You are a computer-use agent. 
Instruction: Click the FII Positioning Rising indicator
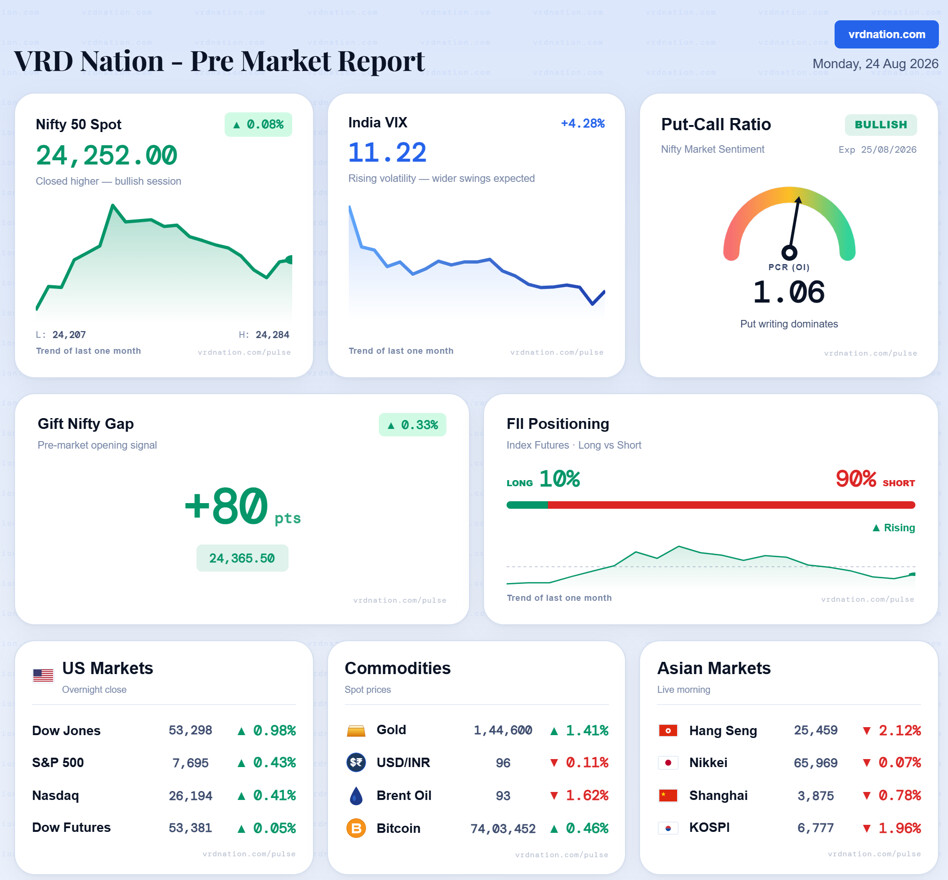click(x=894, y=528)
